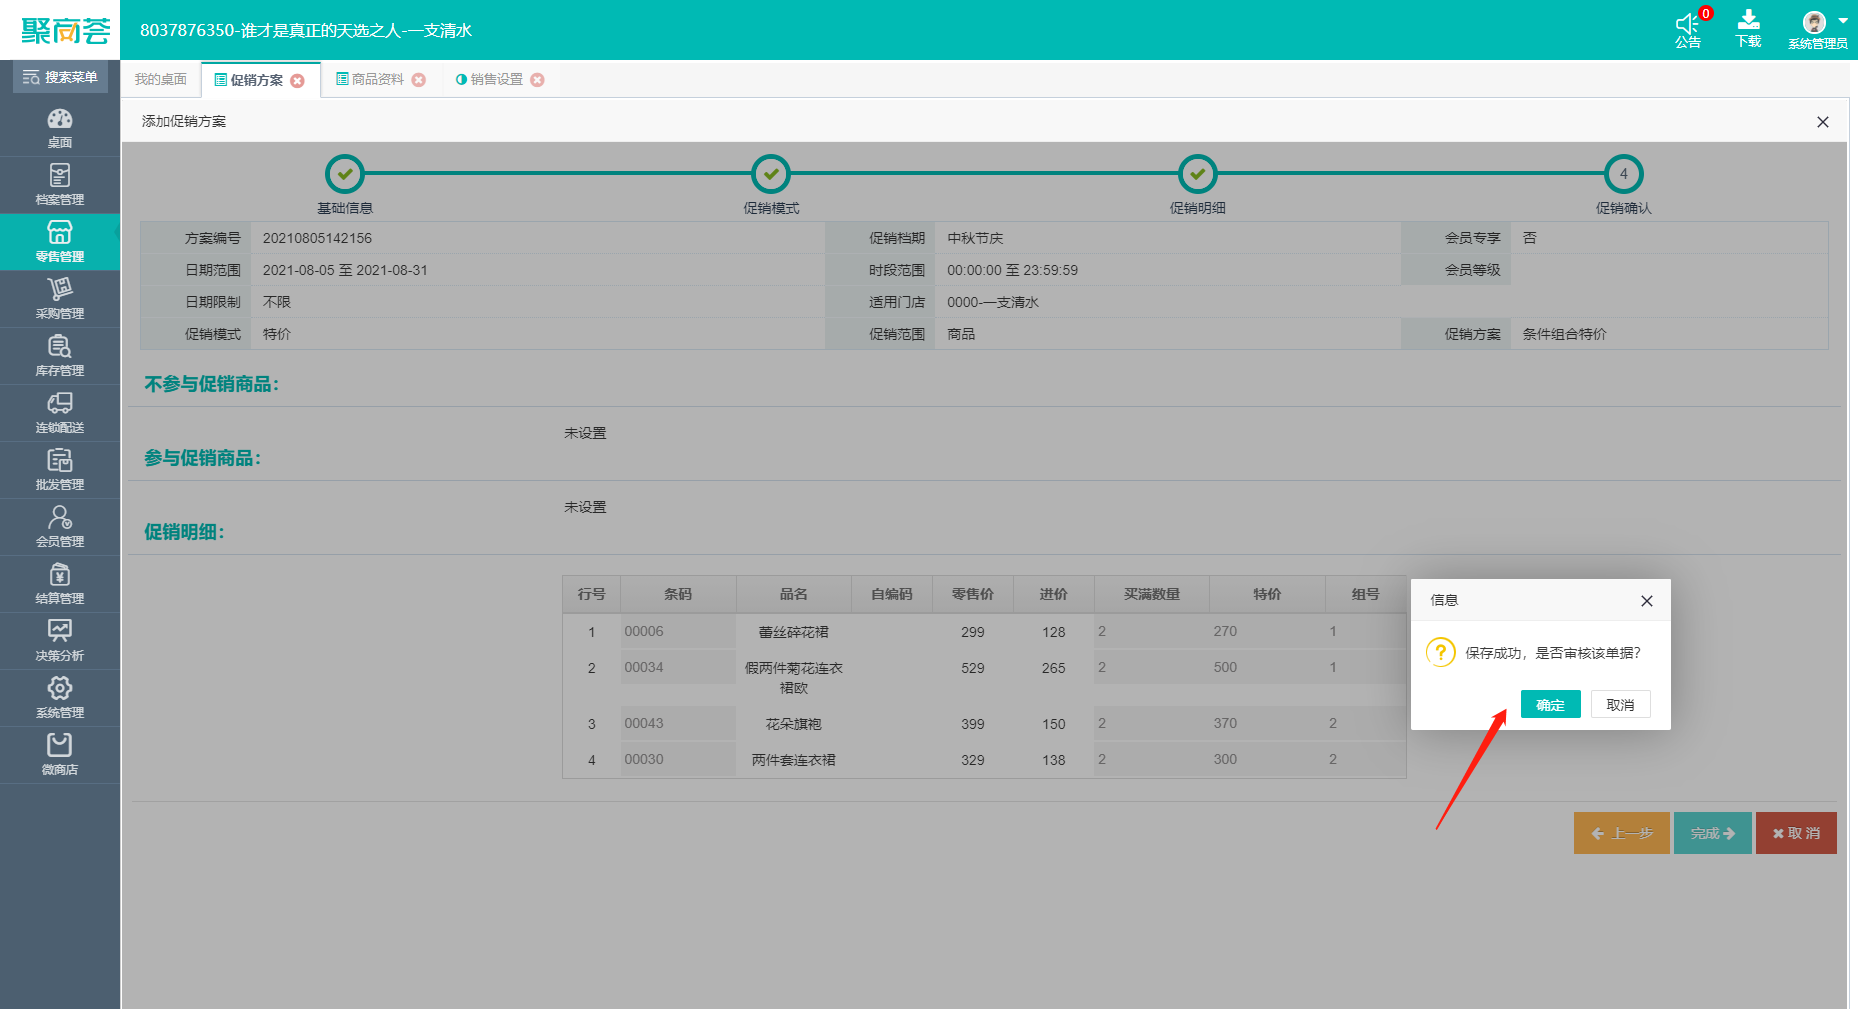The image size is (1858, 1009).
Task: Click the 买满数量 column header
Action: 1151,594
